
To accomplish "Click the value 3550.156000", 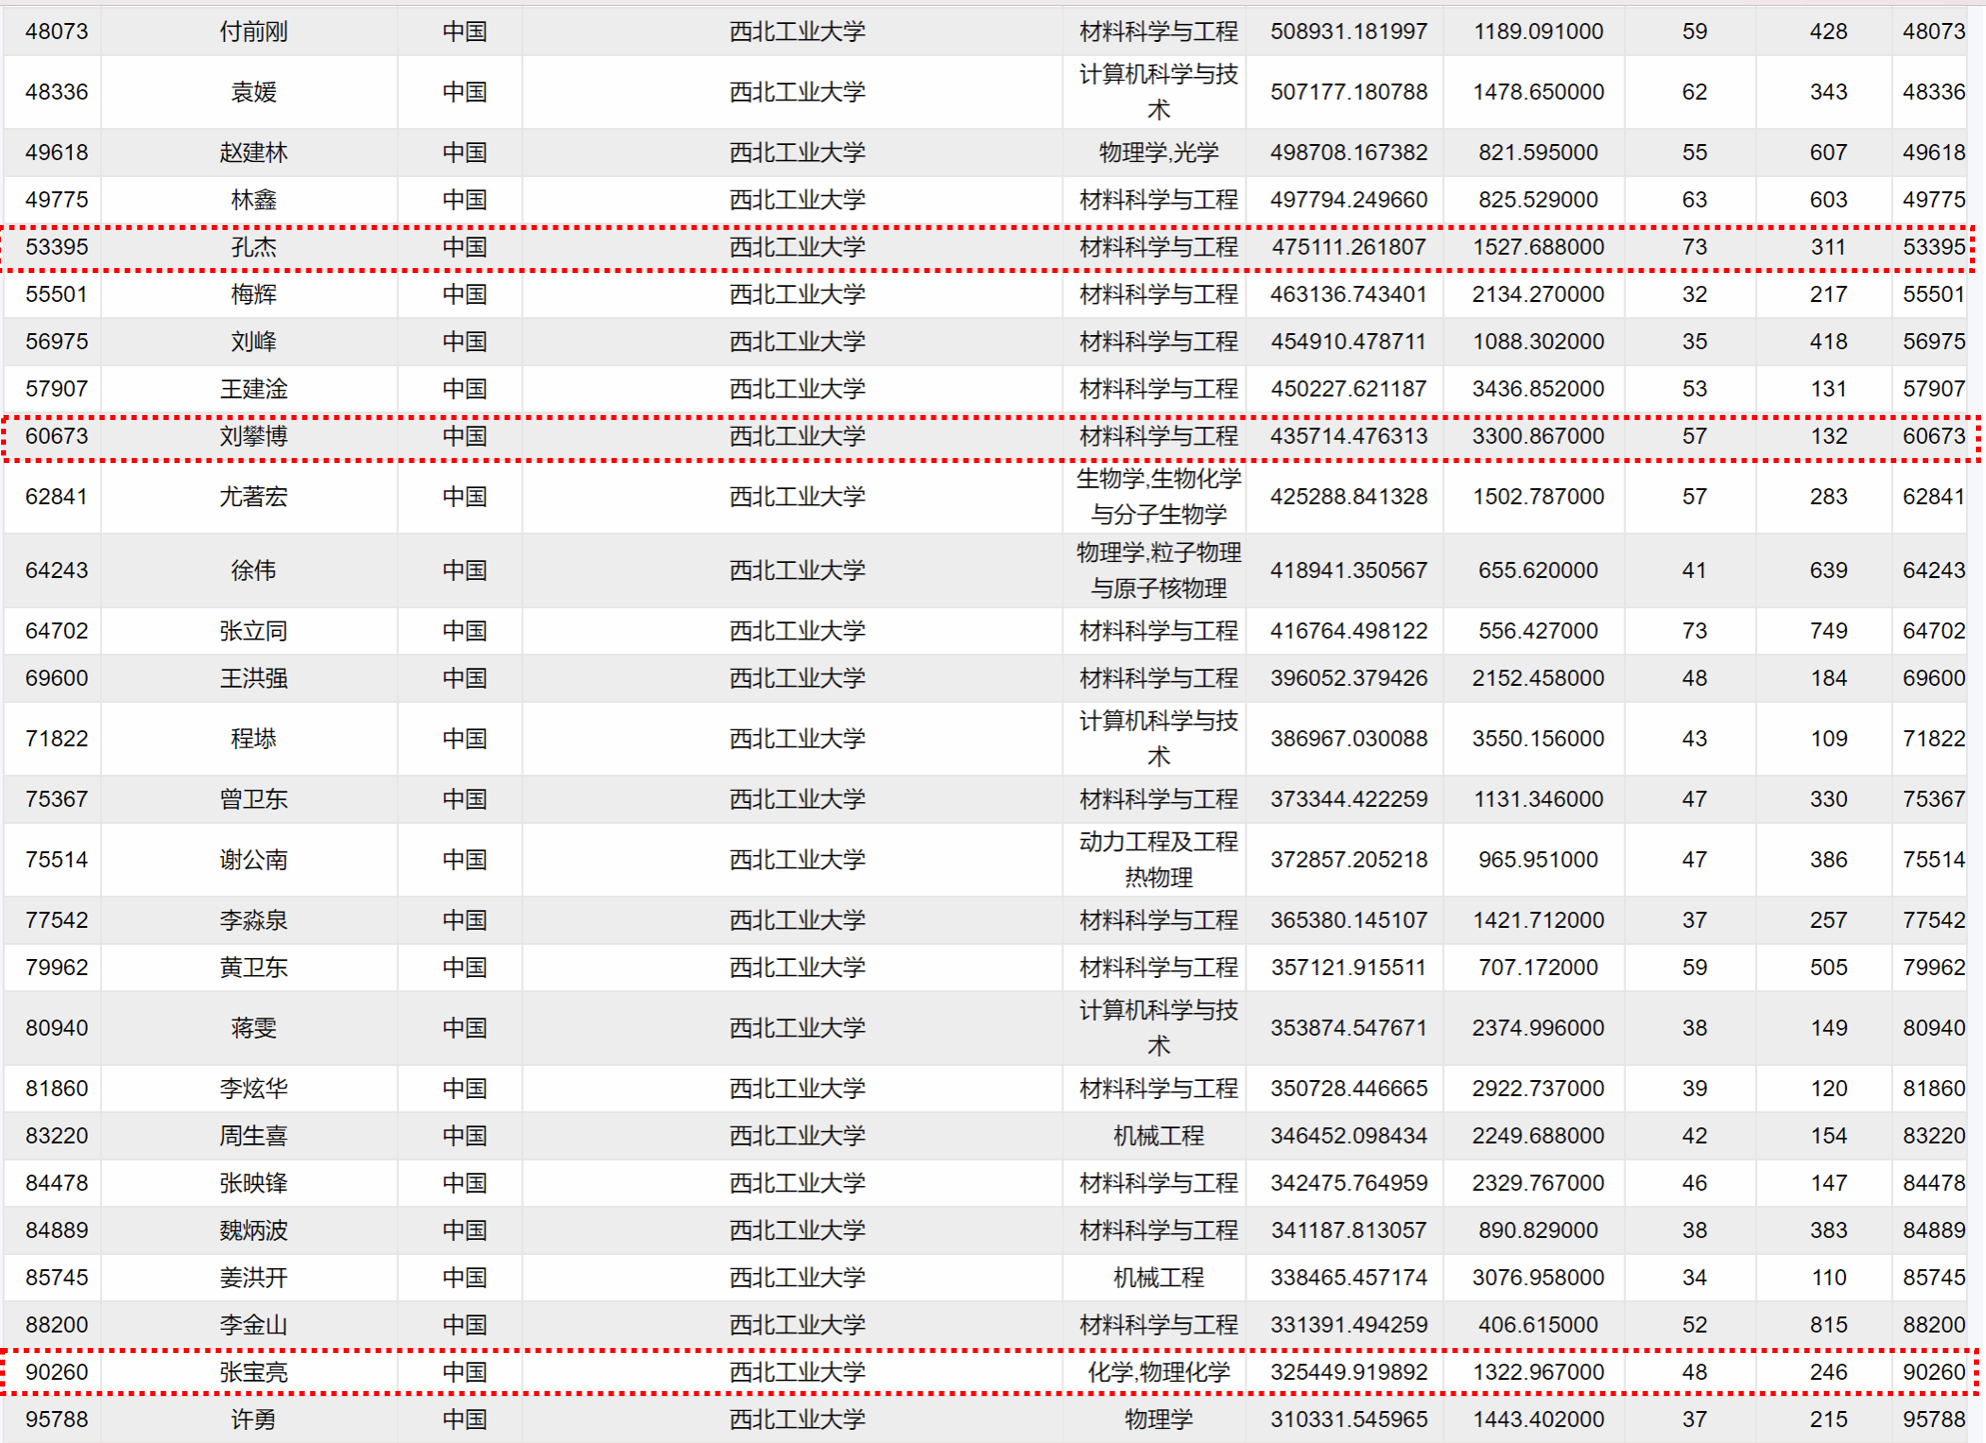I will [1538, 739].
